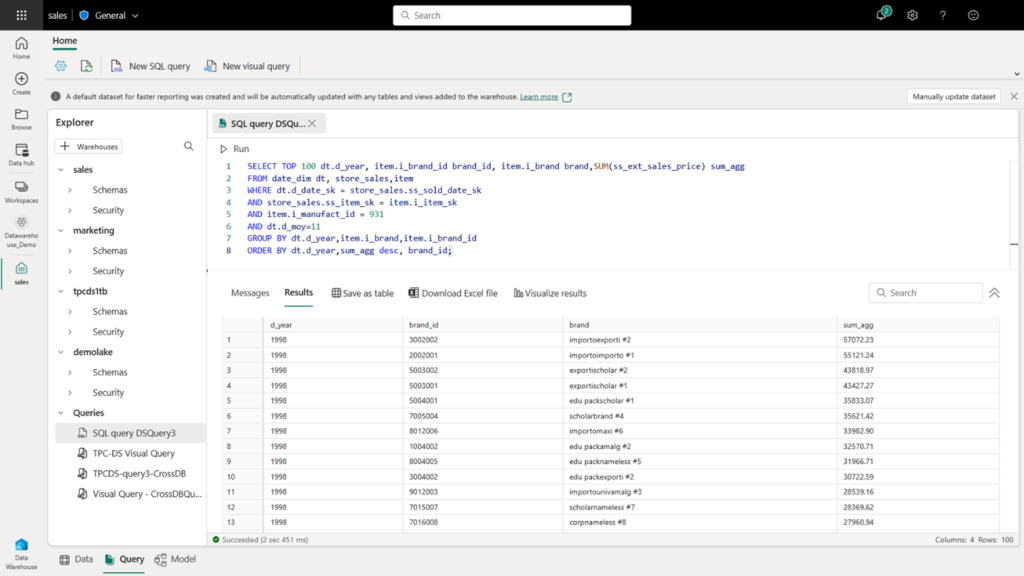Open TPCDS-query3-CrossDB query
The image size is (1024, 576).
(131, 473)
